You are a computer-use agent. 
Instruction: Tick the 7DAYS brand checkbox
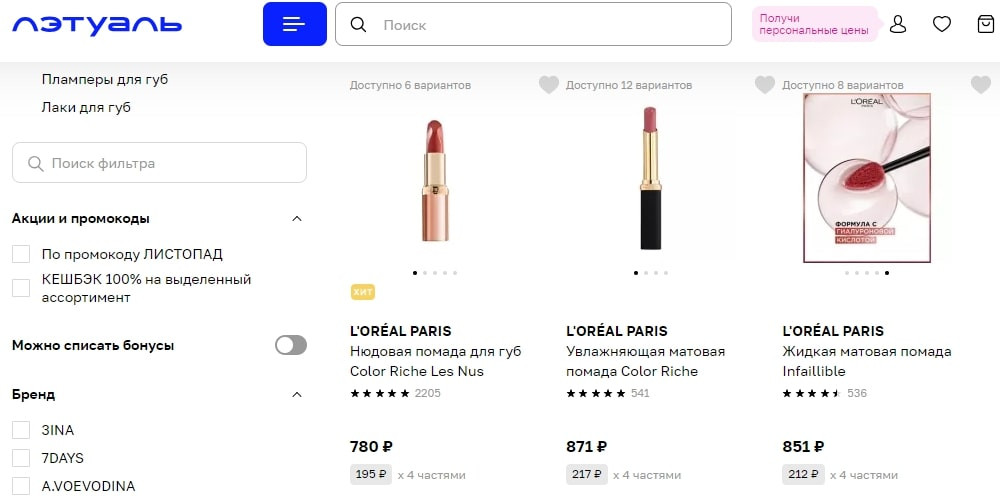click(x=21, y=458)
